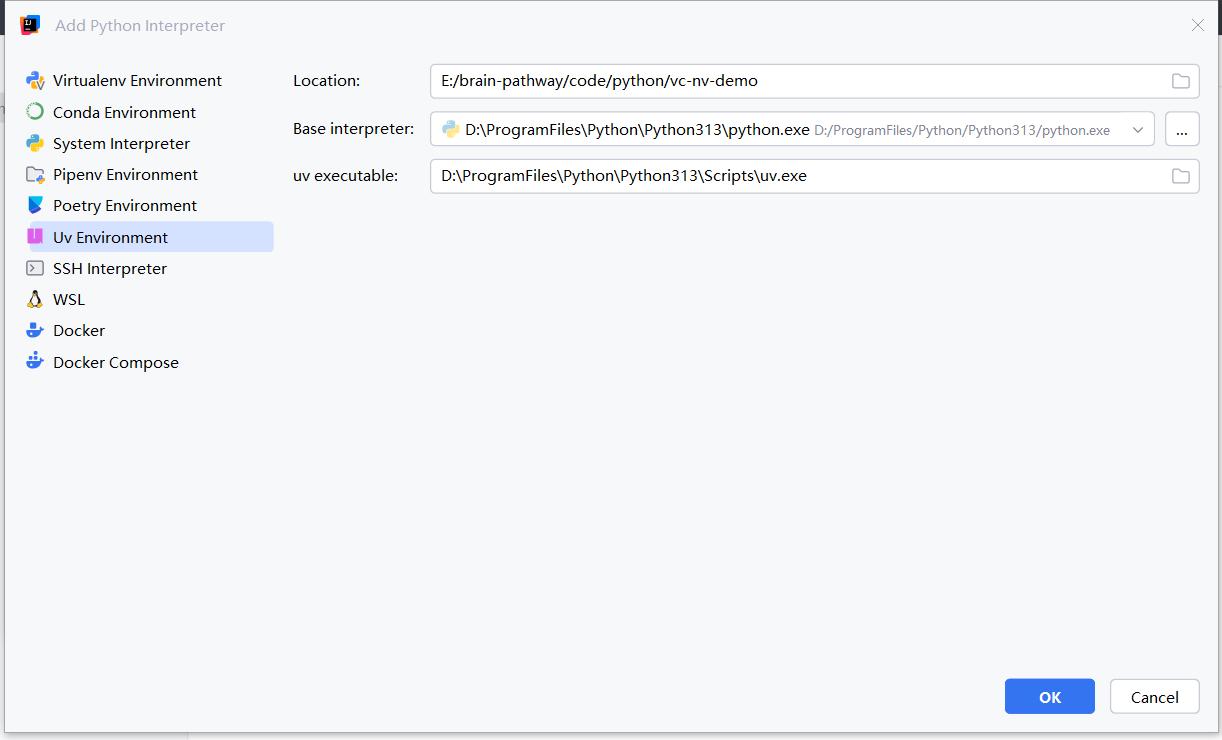Click the IntelliJ logo in title bar
Viewport: 1222px width, 740px height.
(30, 25)
